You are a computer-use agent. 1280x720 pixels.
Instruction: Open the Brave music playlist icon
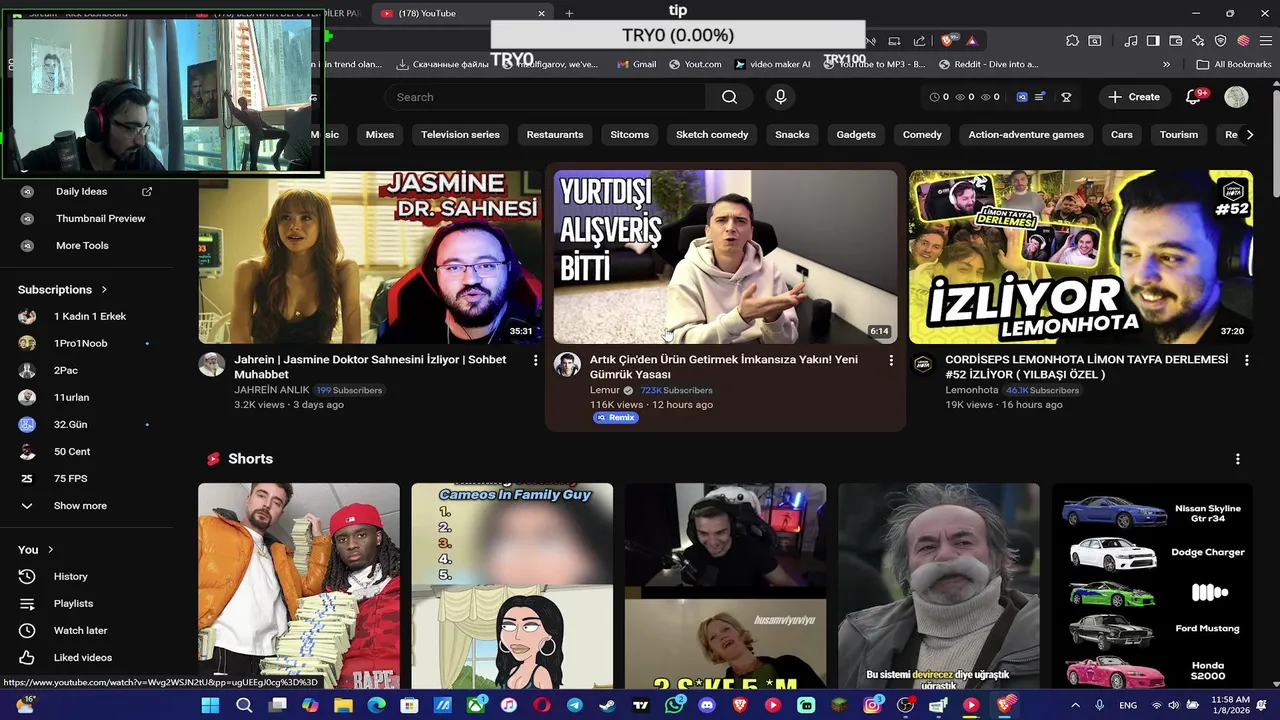tap(1131, 41)
